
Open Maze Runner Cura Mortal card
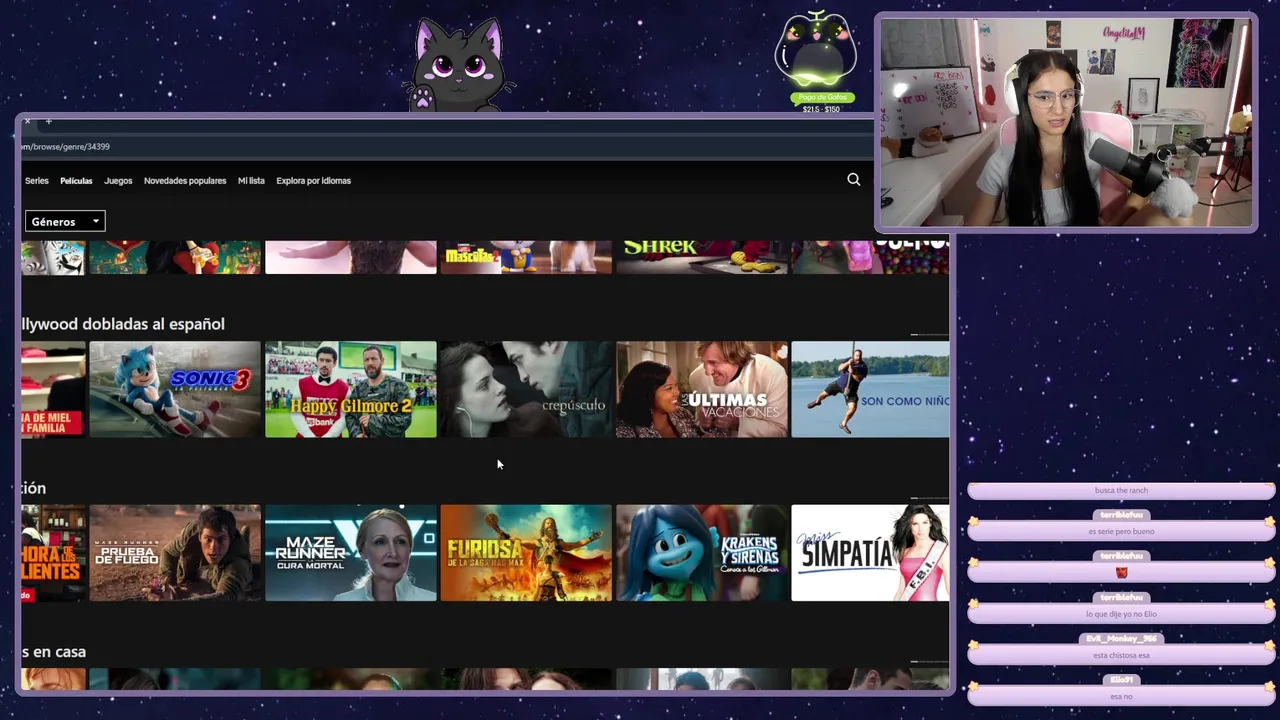click(350, 553)
